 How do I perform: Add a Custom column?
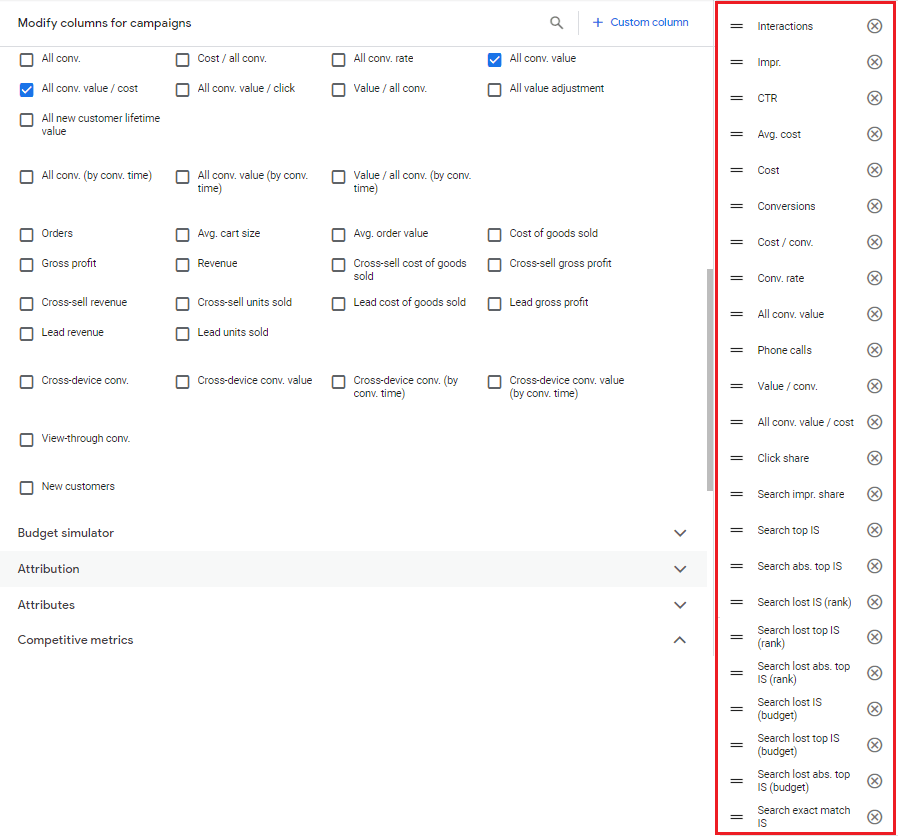pos(640,22)
